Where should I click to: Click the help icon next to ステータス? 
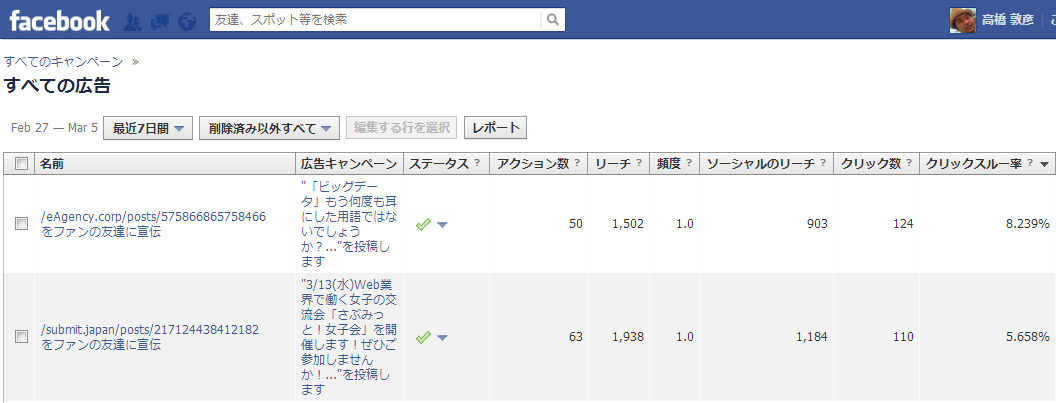[477, 164]
